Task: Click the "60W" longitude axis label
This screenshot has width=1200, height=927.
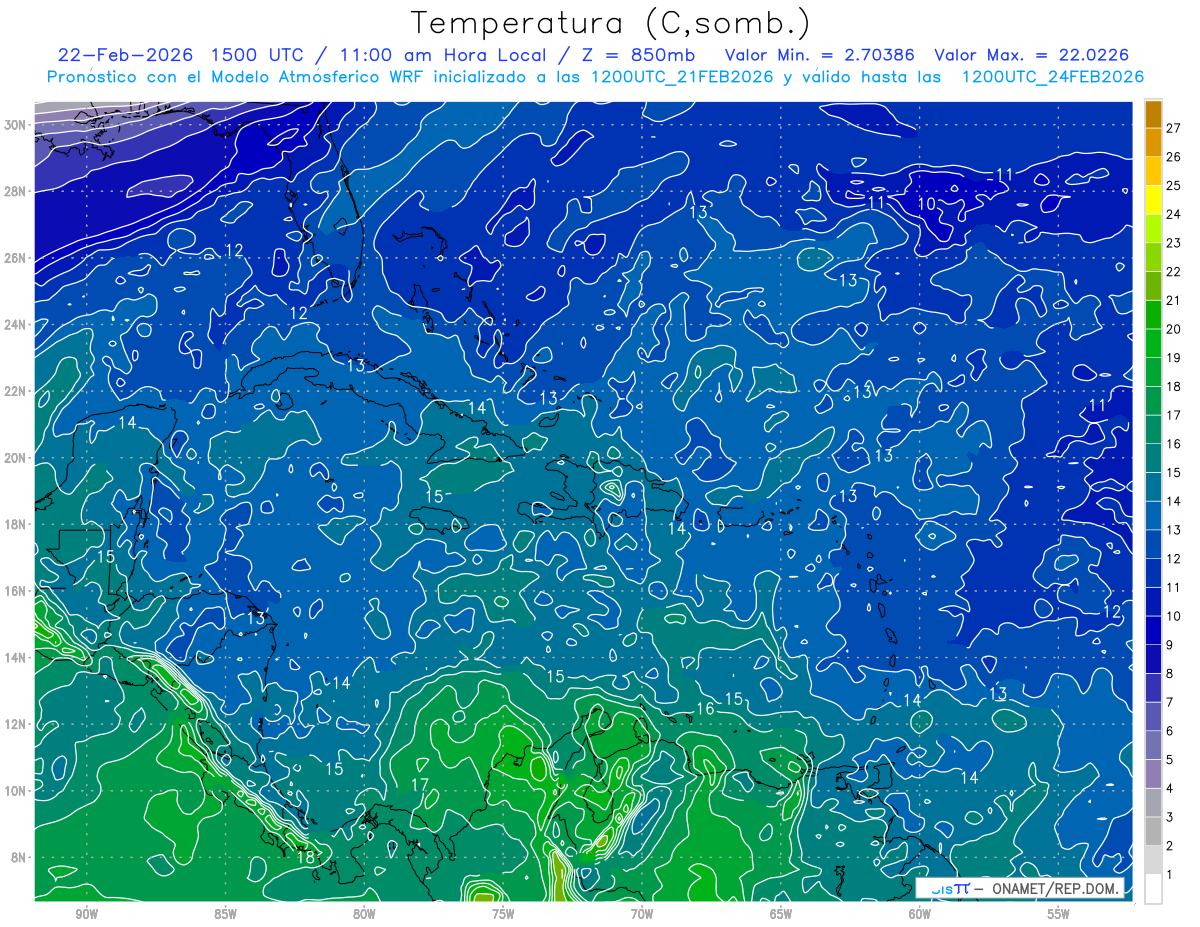Action: pyautogui.click(x=920, y=914)
